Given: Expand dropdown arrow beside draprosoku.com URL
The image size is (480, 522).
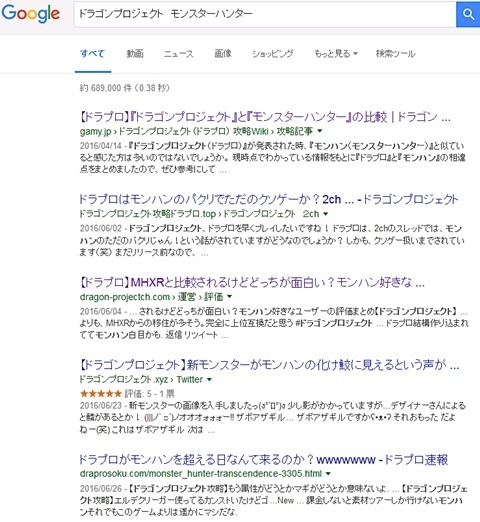Looking at the screenshot, I should click(328, 474).
